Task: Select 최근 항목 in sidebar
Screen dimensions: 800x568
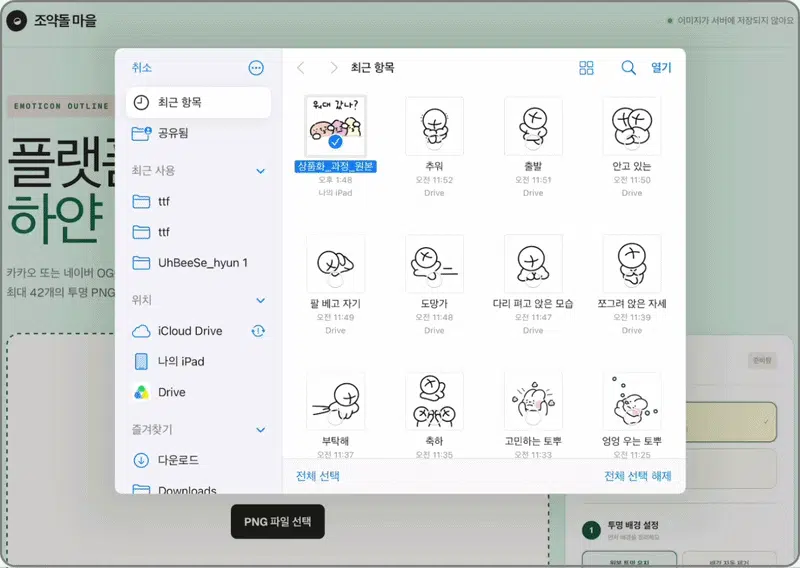Action: (x=198, y=102)
